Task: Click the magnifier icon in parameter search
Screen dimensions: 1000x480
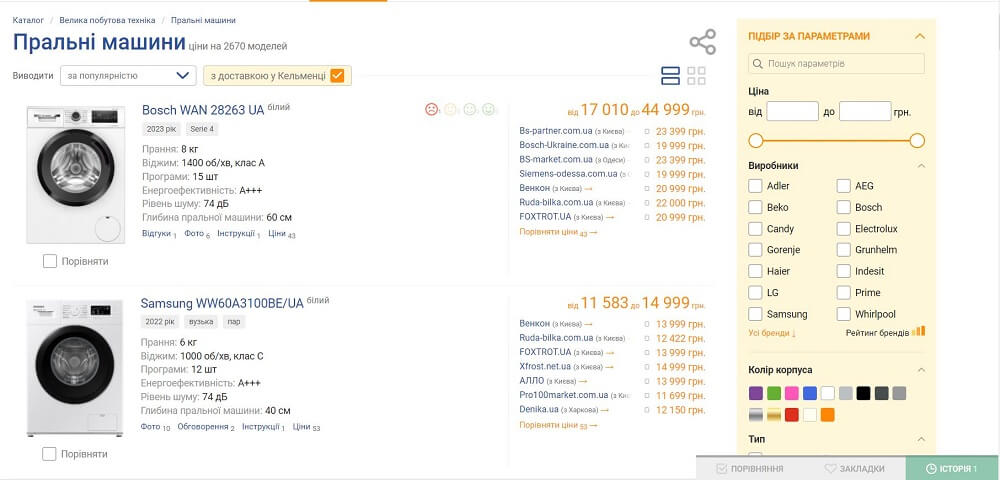Action: coord(758,64)
